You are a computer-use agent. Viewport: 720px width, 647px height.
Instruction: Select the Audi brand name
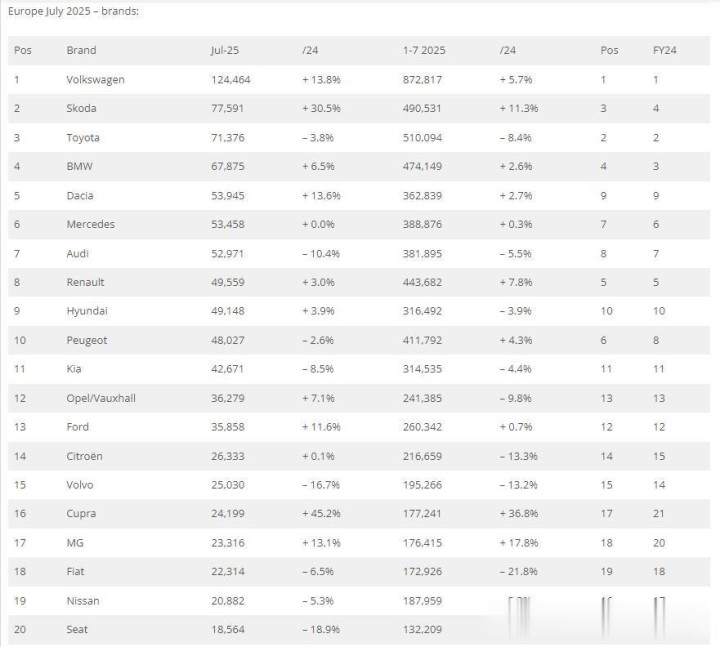(78, 253)
